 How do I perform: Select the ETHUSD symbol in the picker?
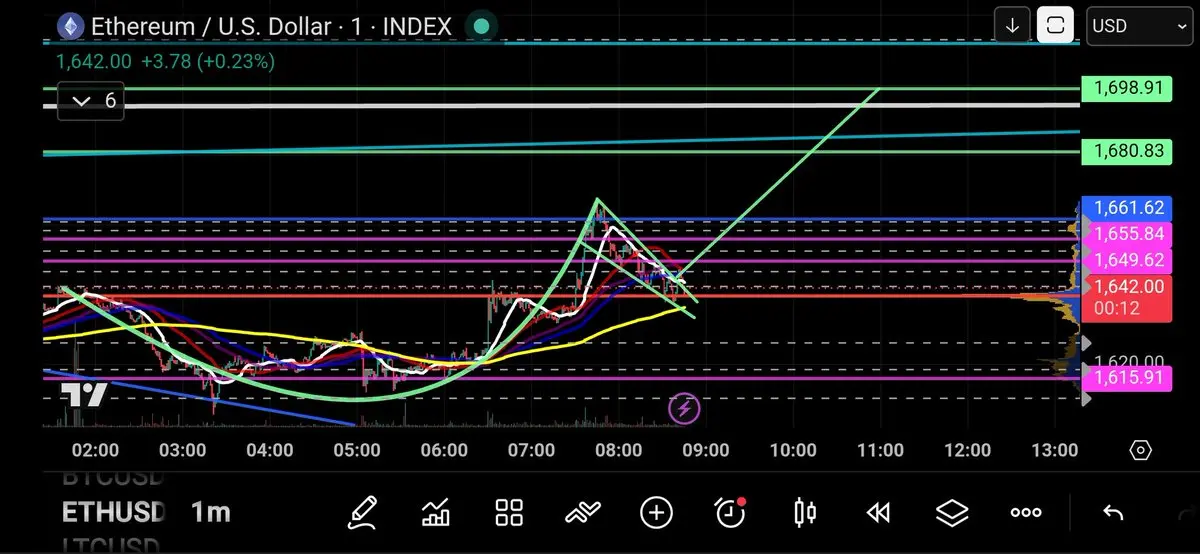(113, 513)
